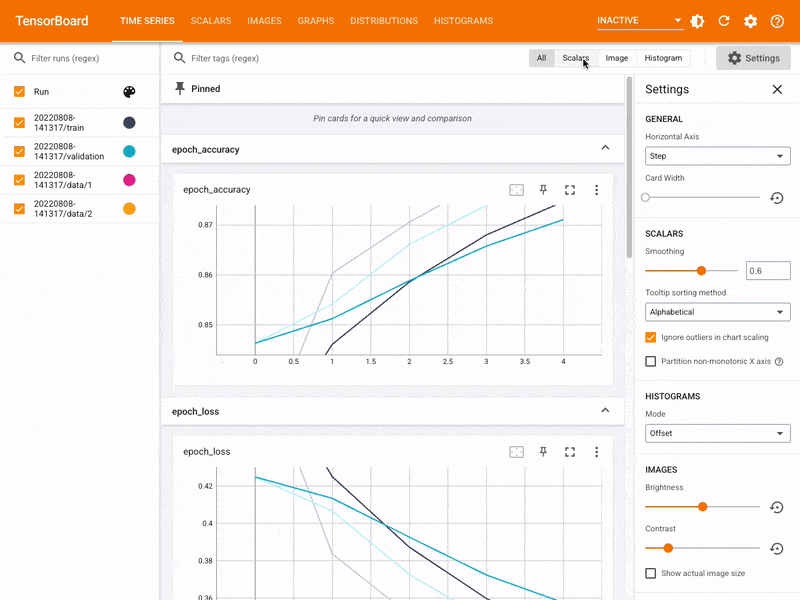The image size is (800, 600).
Task: Click the main panel vertical scrollbar
Action: click(x=630, y=167)
